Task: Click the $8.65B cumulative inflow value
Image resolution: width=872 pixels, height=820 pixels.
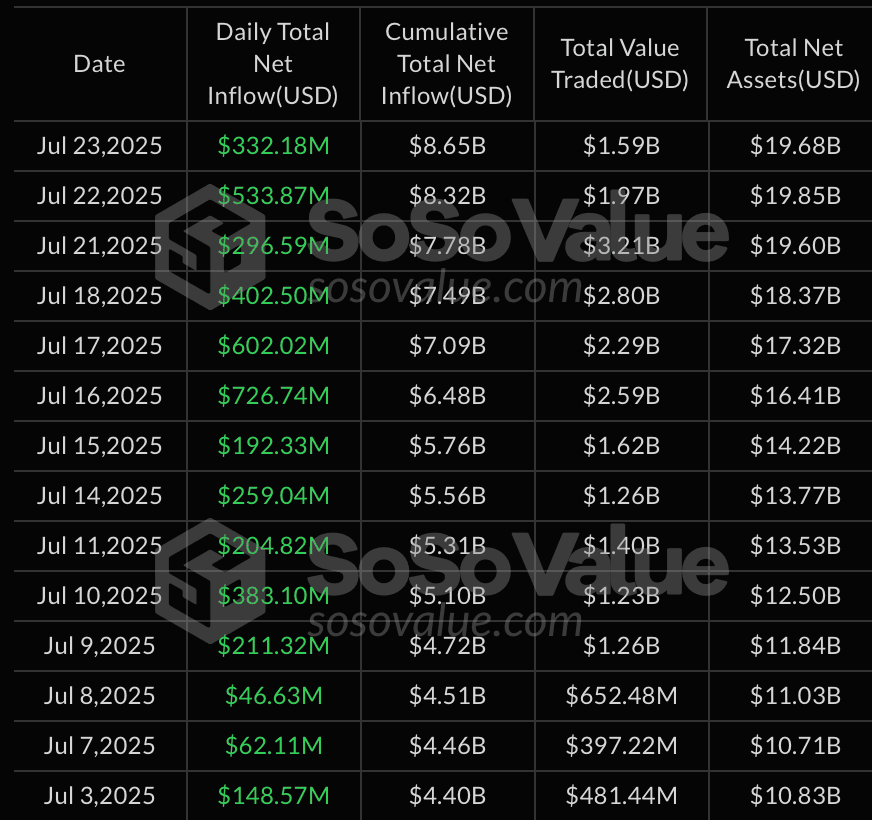Action: [447, 146]
